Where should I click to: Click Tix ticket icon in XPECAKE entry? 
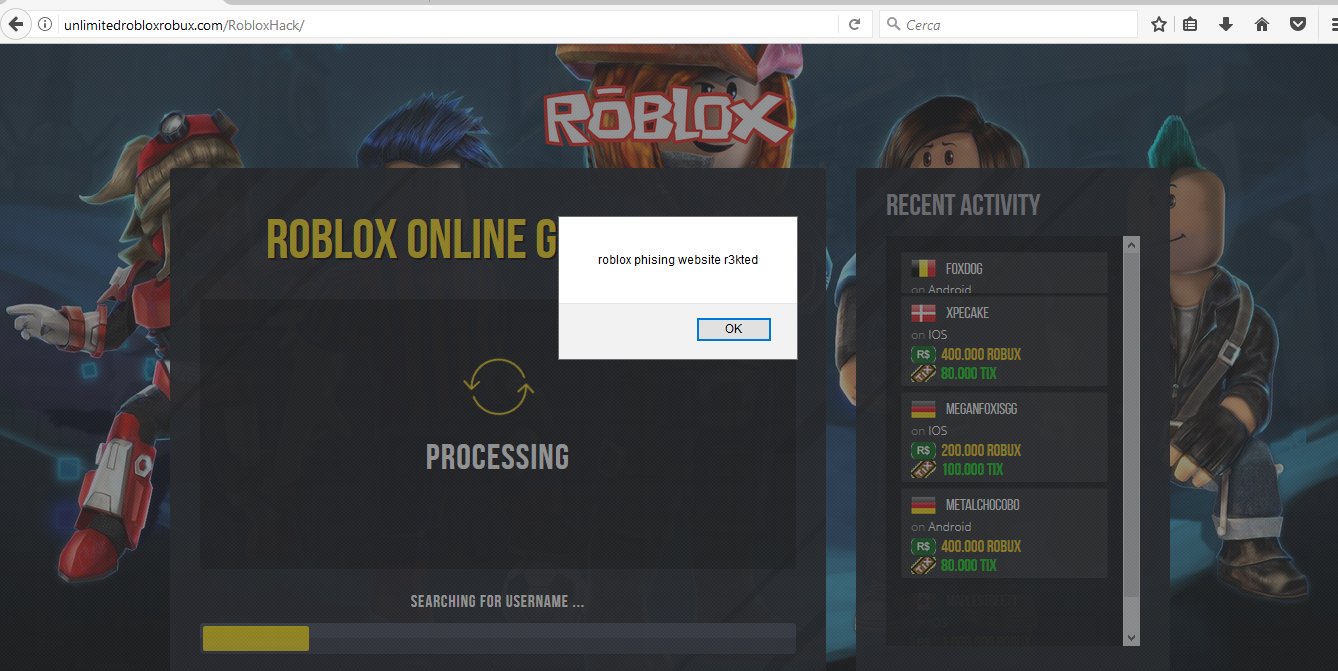pyautogui.click(x=923, y=373)
